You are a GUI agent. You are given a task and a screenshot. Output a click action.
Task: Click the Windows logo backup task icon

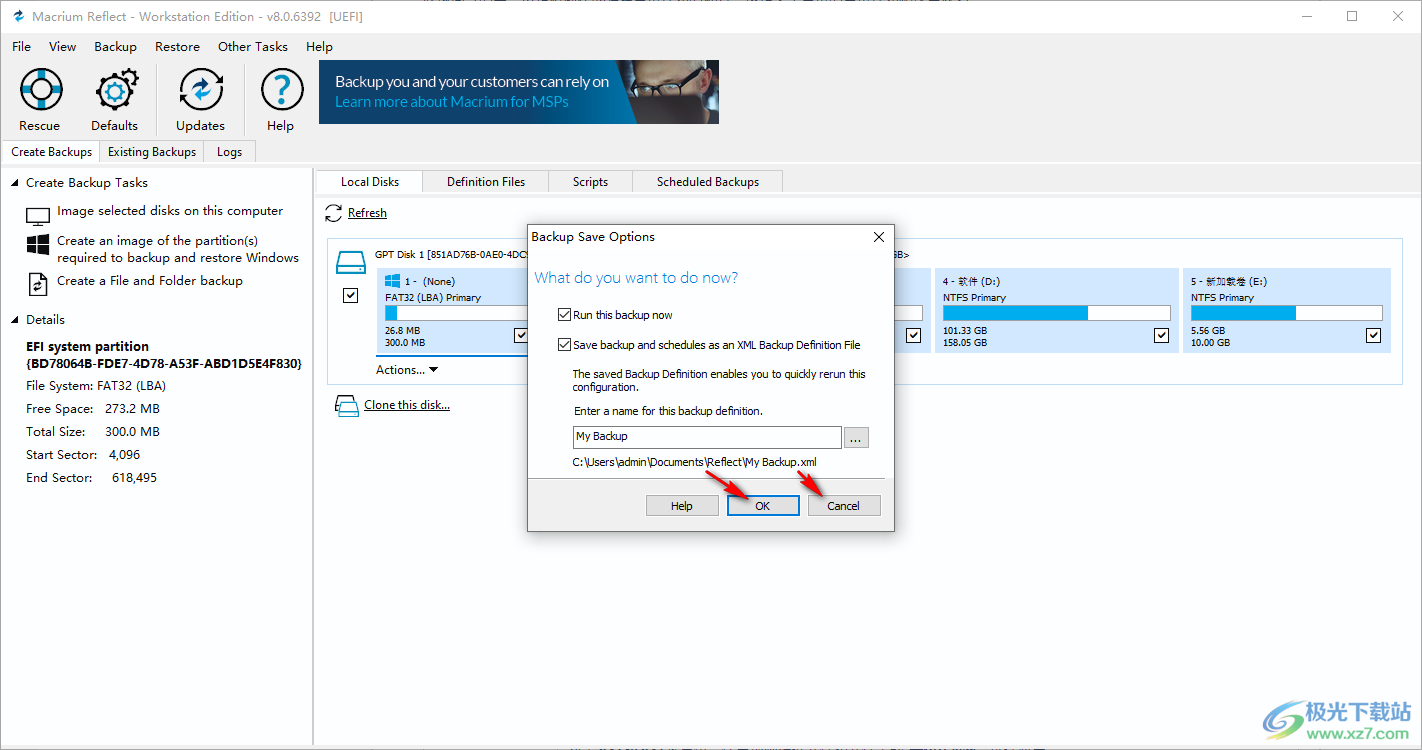(x=38, y=245)
